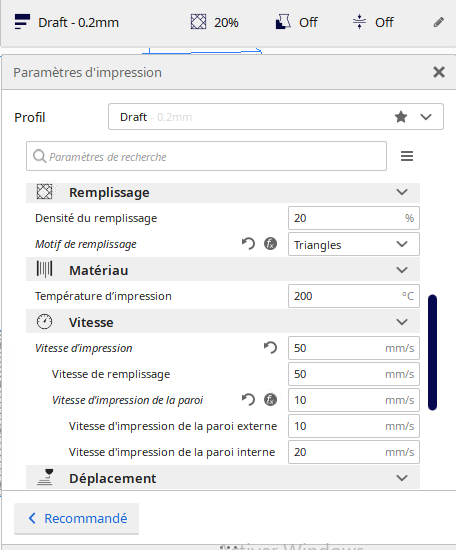
Task: Click the settings list vertical scrollbar
Action: coord(432,352)
